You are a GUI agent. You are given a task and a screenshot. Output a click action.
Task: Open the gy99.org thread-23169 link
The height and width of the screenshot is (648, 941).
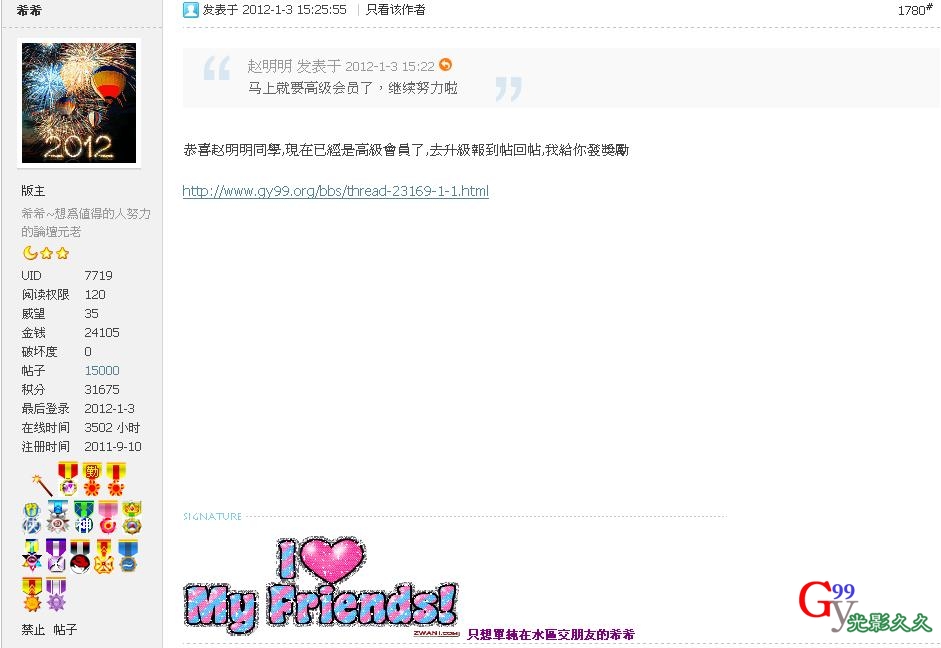click(335, 191)
